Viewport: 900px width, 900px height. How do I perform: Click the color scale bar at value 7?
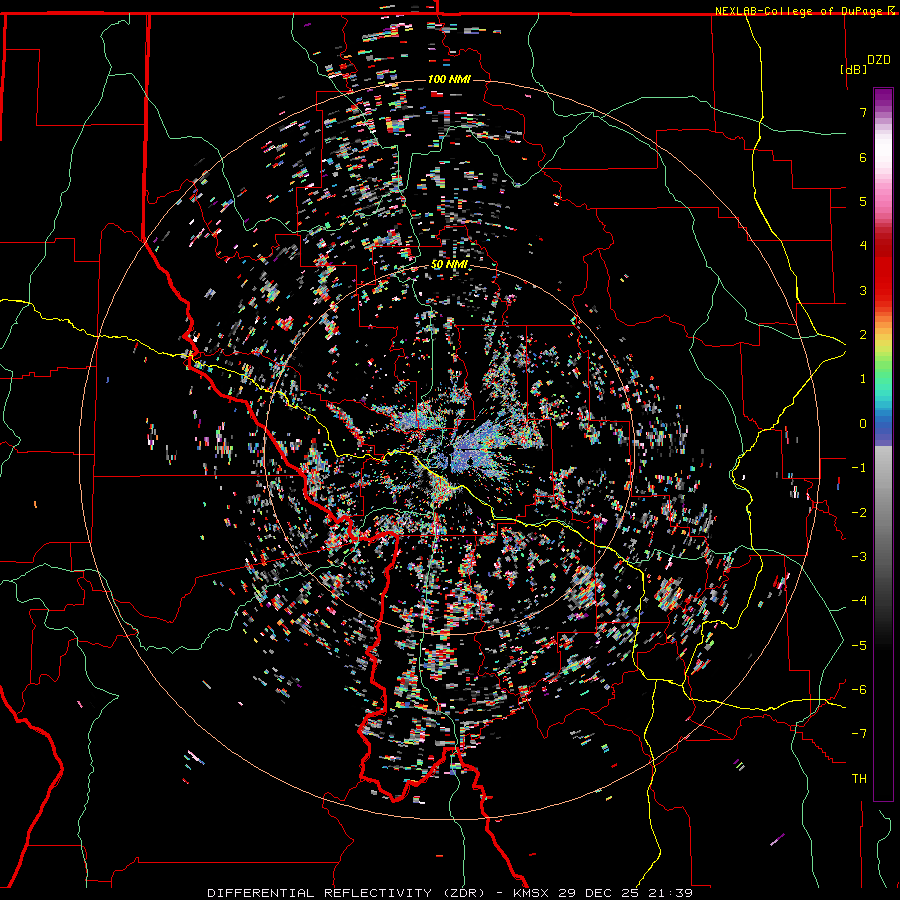pos(883,112)
